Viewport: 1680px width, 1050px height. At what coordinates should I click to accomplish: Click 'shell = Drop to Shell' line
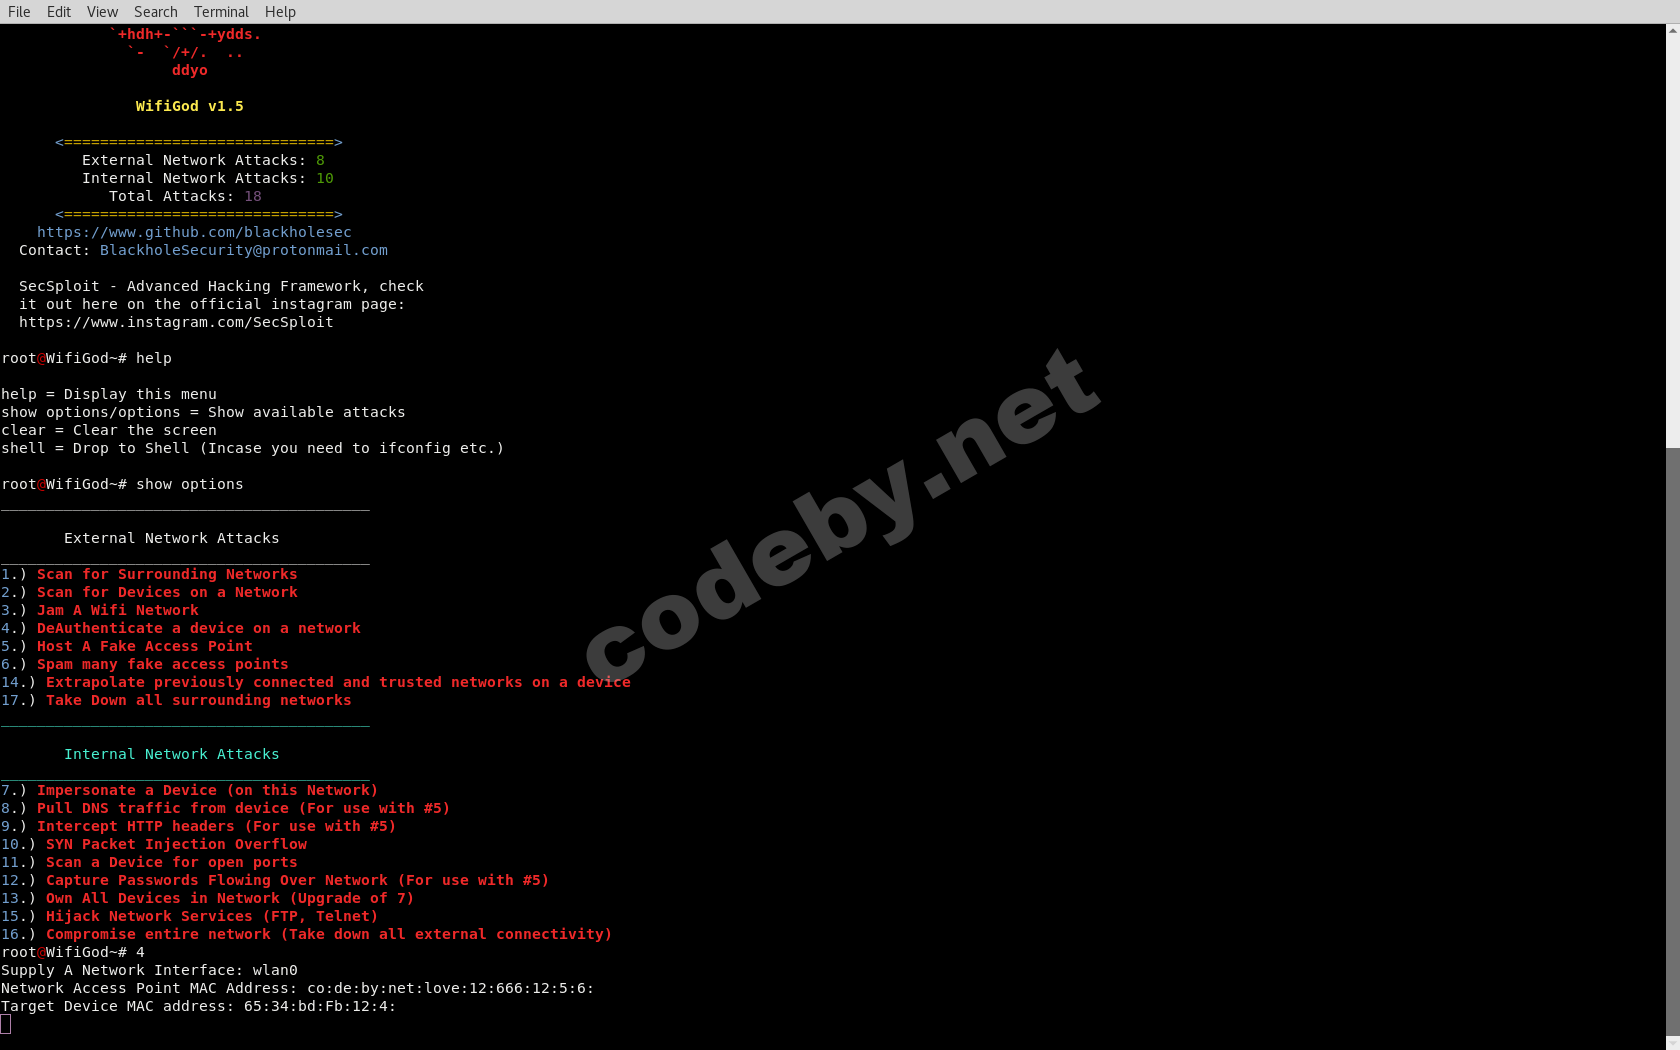[253, 448]
